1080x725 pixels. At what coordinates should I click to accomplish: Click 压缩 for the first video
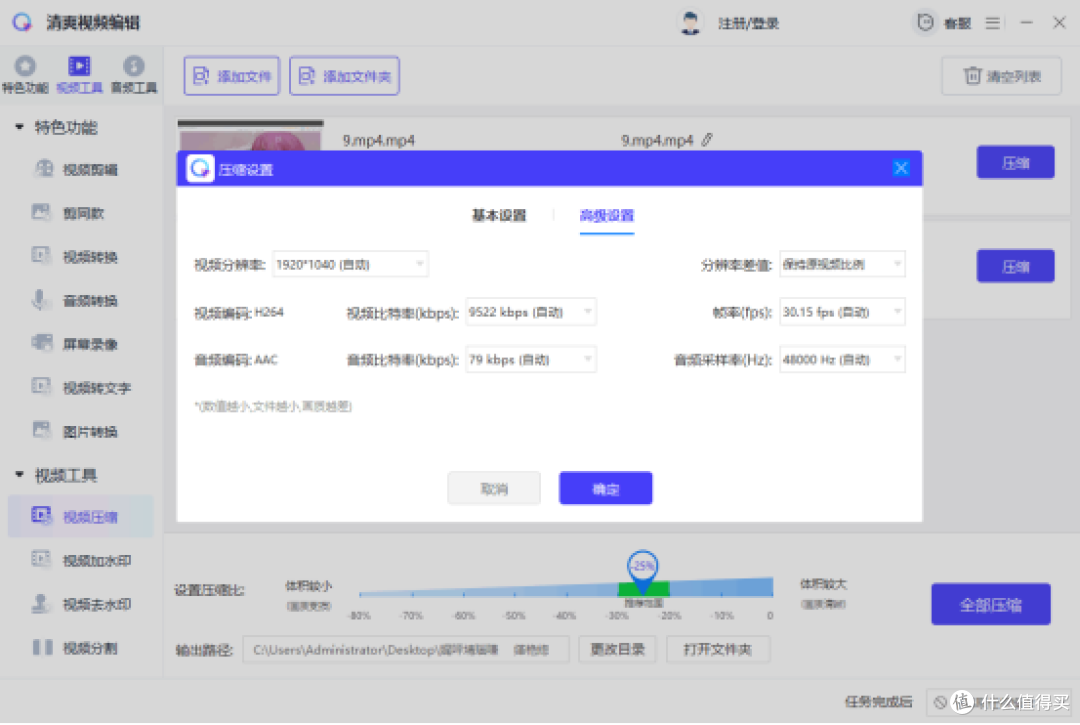[x=1015, y=162]
